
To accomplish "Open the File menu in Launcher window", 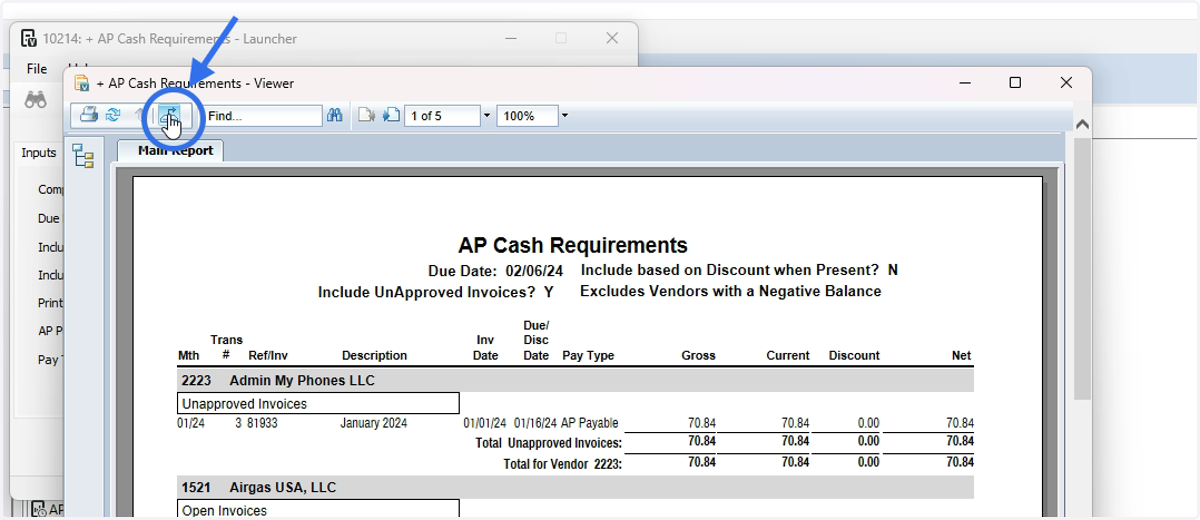I will [x=37, y=69].
